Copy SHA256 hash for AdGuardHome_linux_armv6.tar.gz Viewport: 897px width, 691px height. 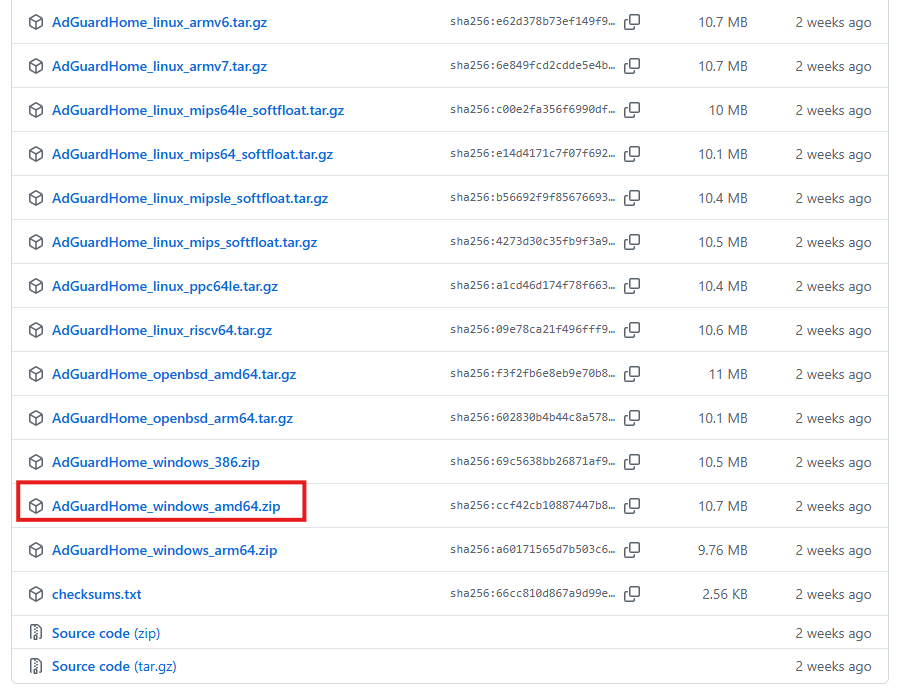pyautogui.click(x=632, y=22)
